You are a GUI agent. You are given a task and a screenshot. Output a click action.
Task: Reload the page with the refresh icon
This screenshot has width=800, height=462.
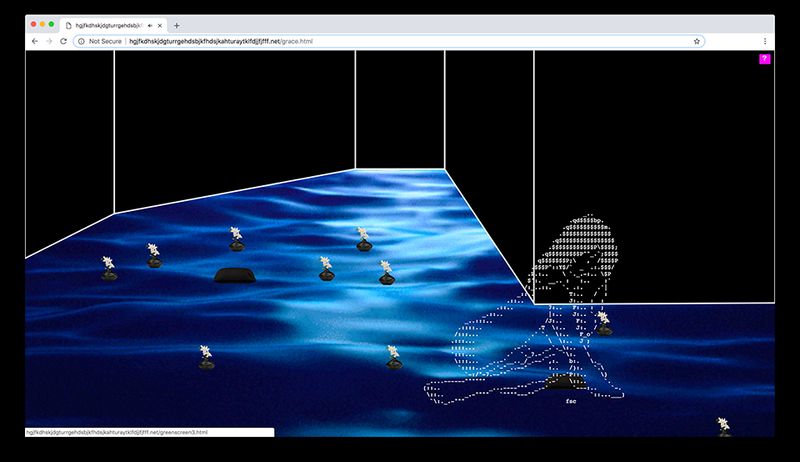[64, 41]
